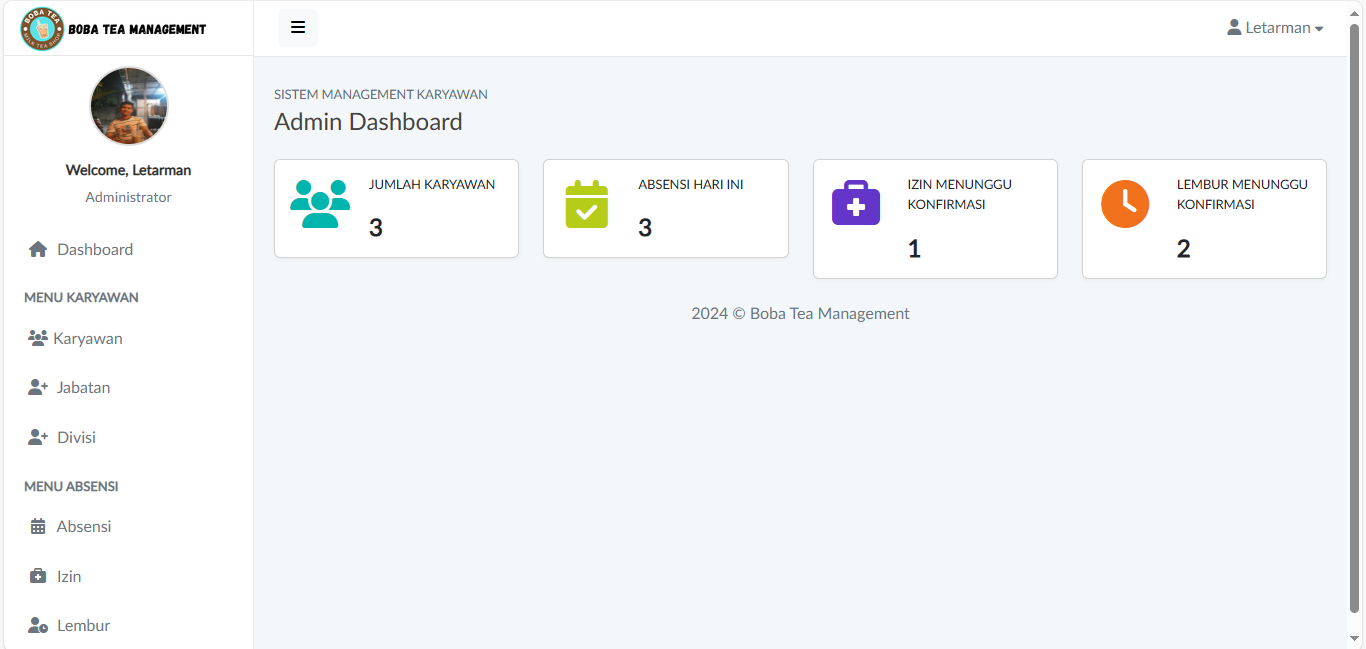Click the admin profile avatar photo
1366x649 pixels.
pyautogui.click(x=129, y=106)
